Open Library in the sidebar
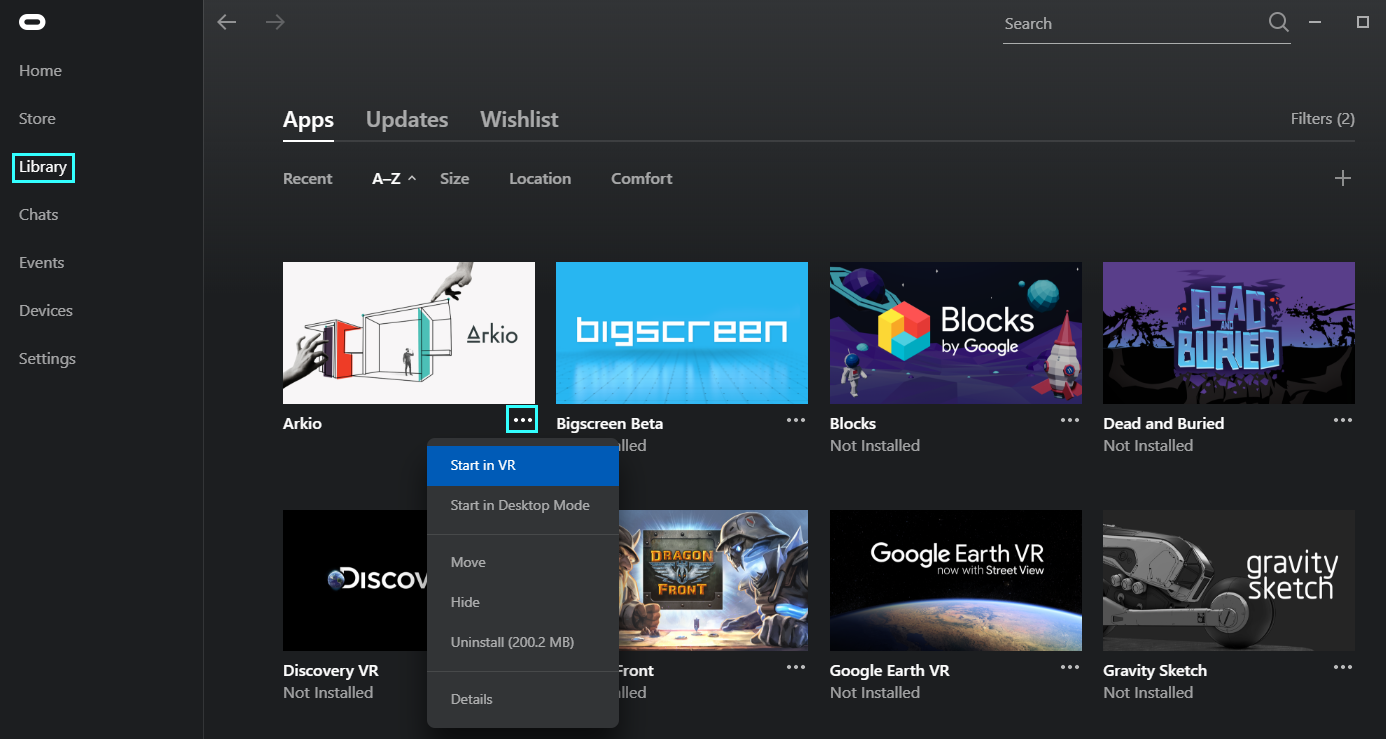 [x=43, y=167]
